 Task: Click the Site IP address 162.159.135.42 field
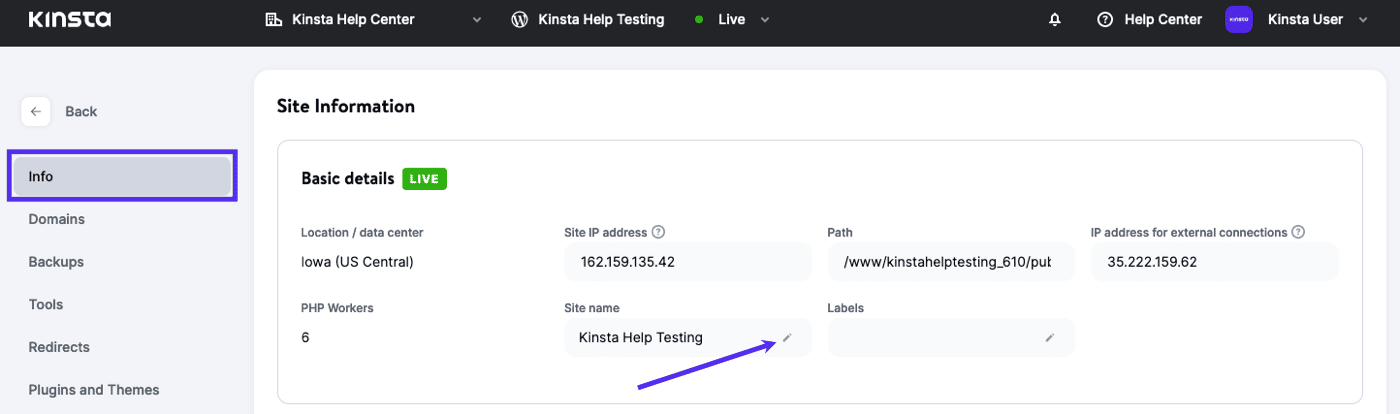click(688, 262)
